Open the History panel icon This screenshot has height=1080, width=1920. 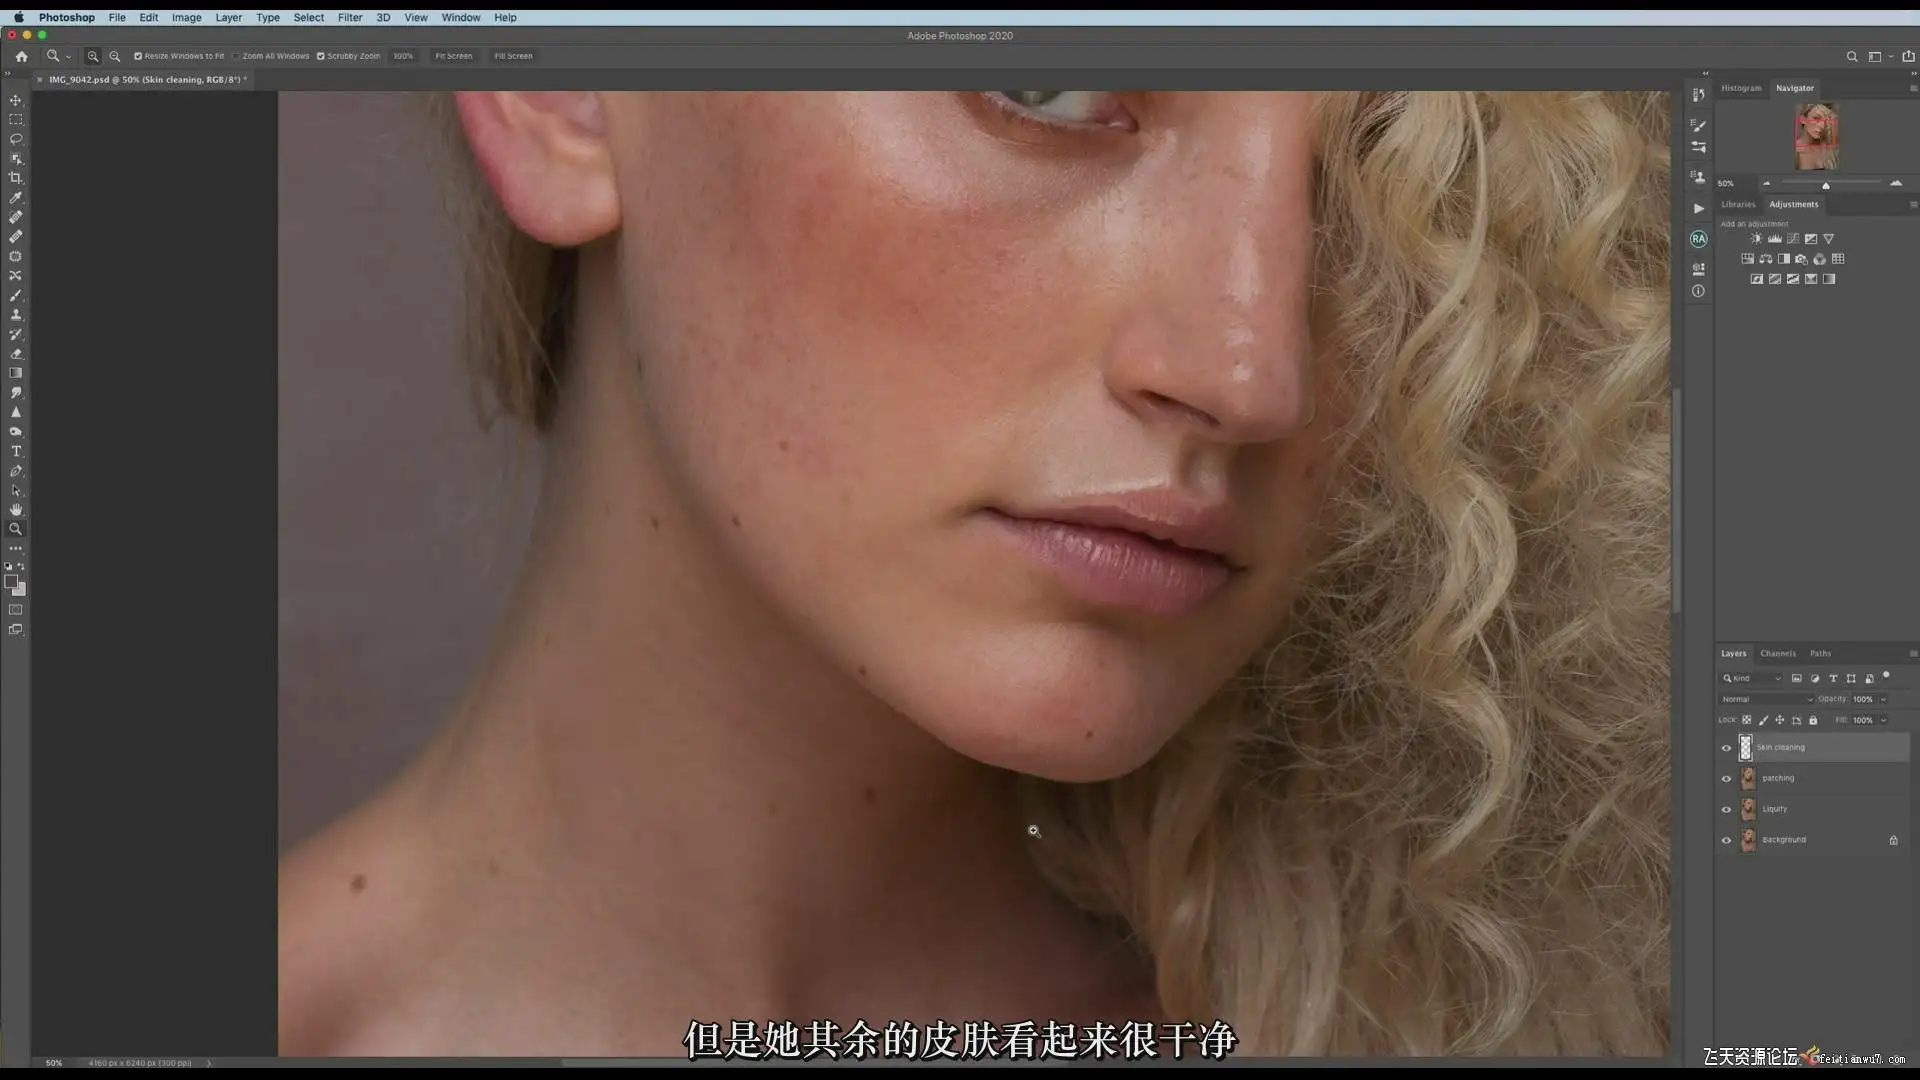pyautogui.click(x=1698, y=95)
